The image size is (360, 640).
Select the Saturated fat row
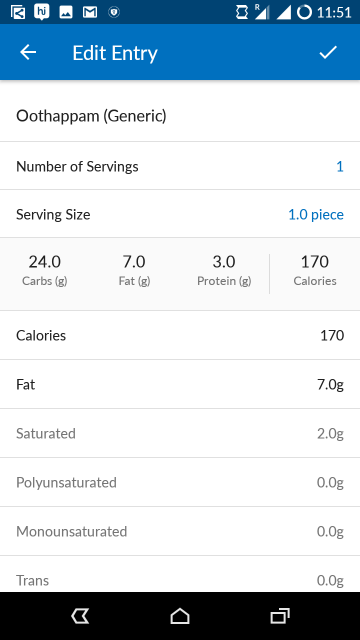click(180, 433)
